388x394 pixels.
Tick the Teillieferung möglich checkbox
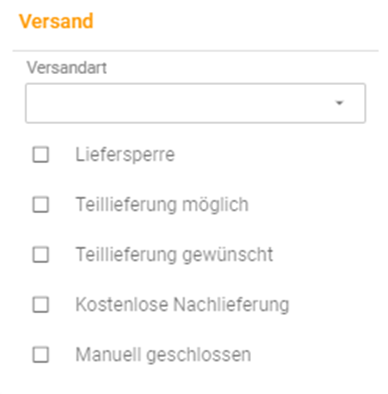click(x=41, y=205)
